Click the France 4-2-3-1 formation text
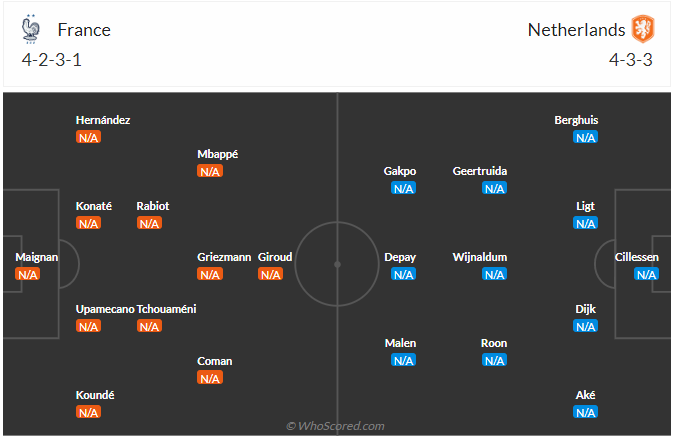Screen dimensions: 681x439 coord(52,60)
